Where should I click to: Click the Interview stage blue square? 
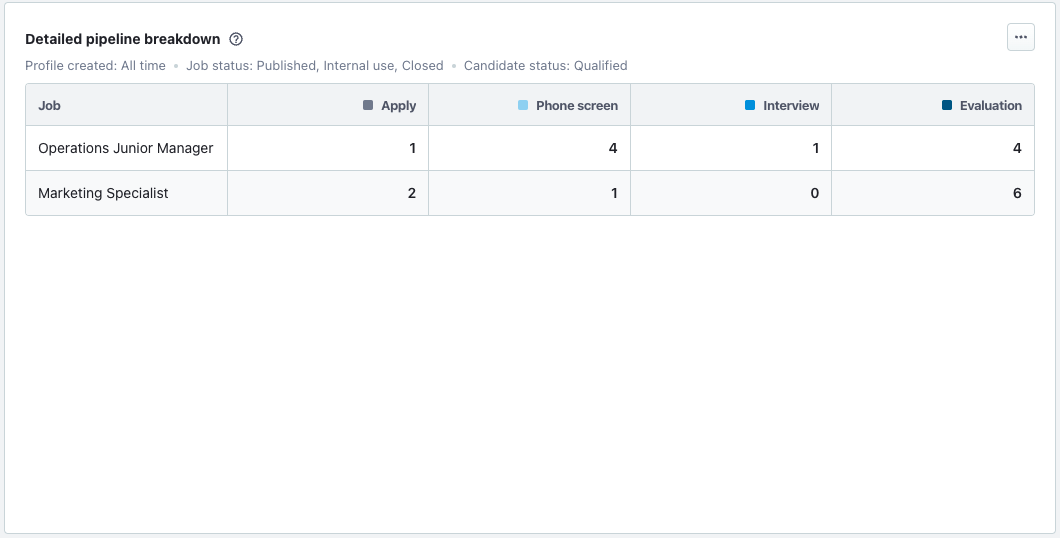click(x=750, y=105)
